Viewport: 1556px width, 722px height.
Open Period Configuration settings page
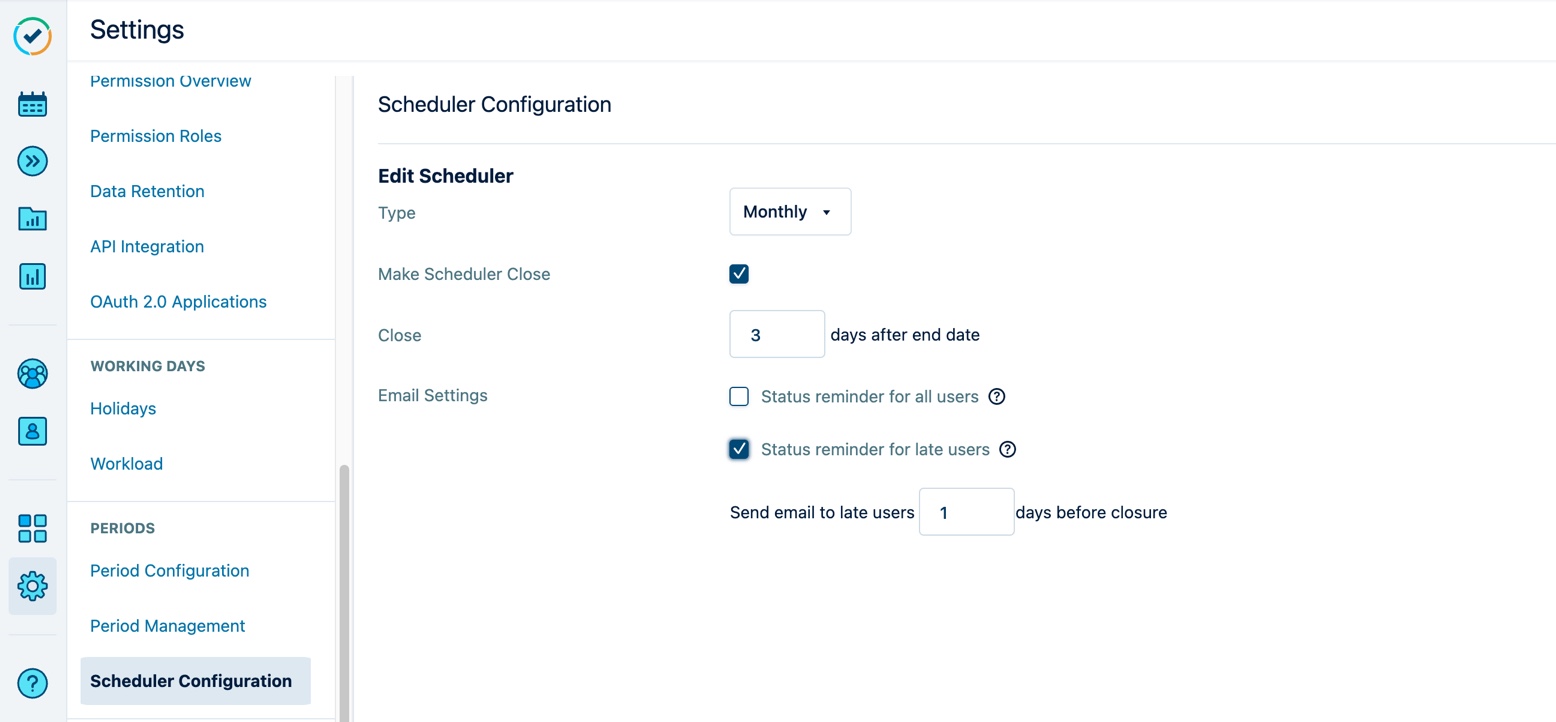tap(170, 571)
